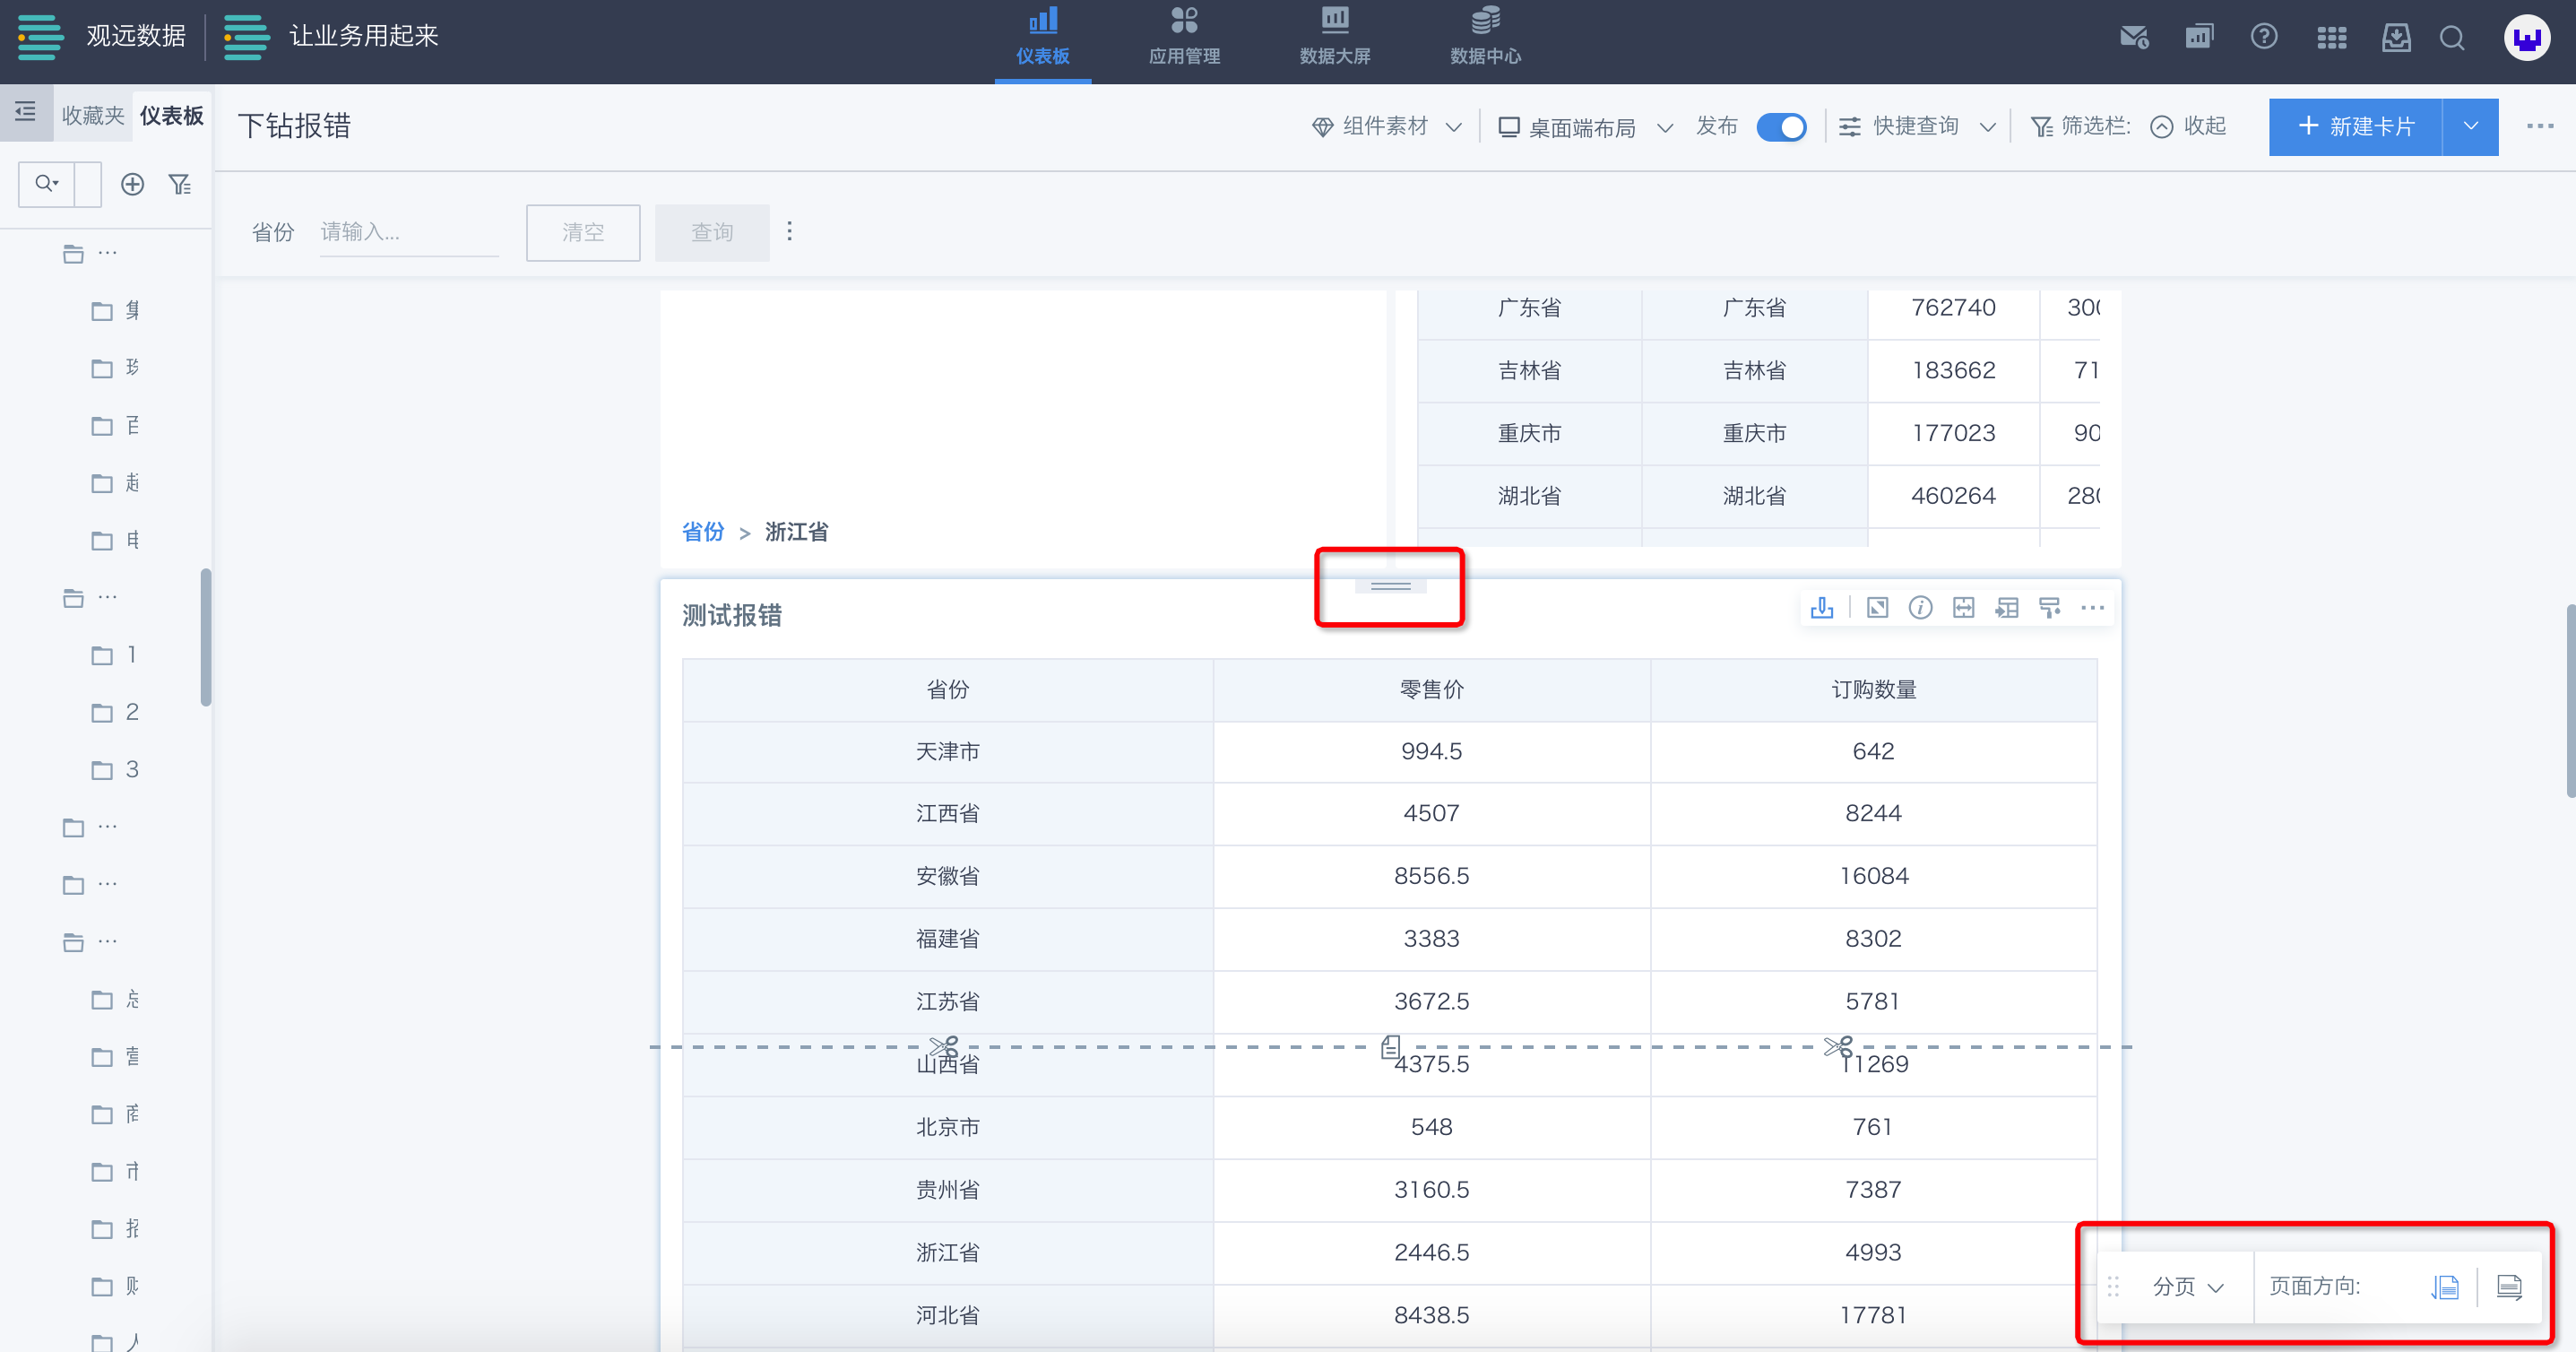Click the 省份 breadcrumb link
Viewport: 2576px width, 1352px height.
[x=702, y=532]
